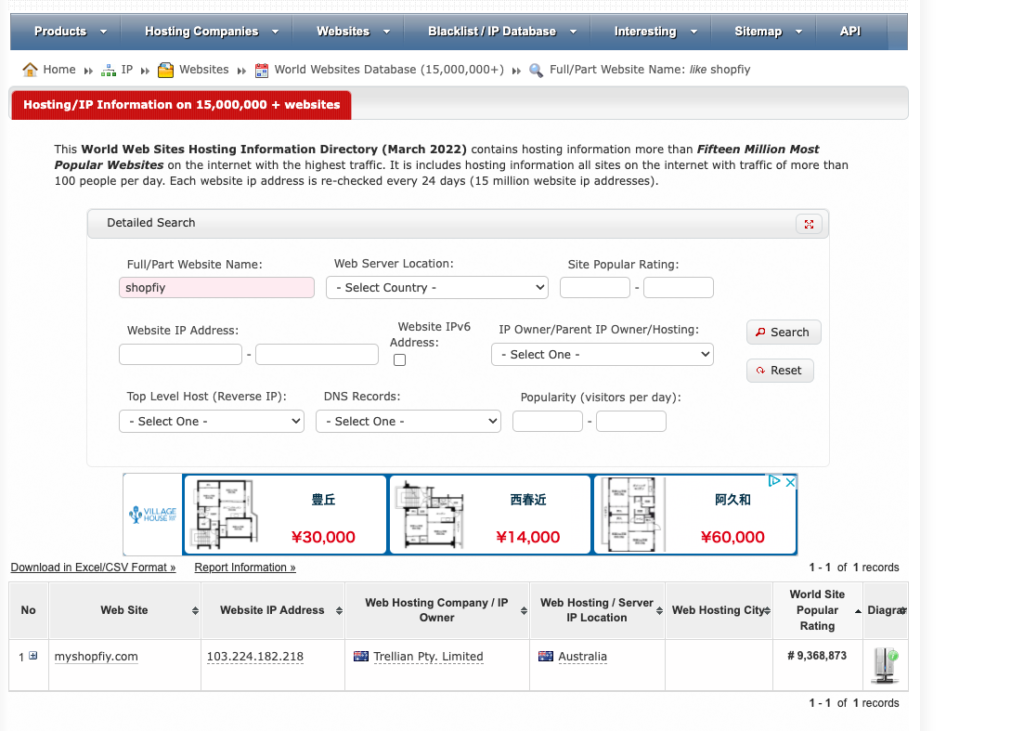The image size is (1024, 731).
Task: Open the server diagram icon for myshopfiy.com
Action: click(884, 665)
